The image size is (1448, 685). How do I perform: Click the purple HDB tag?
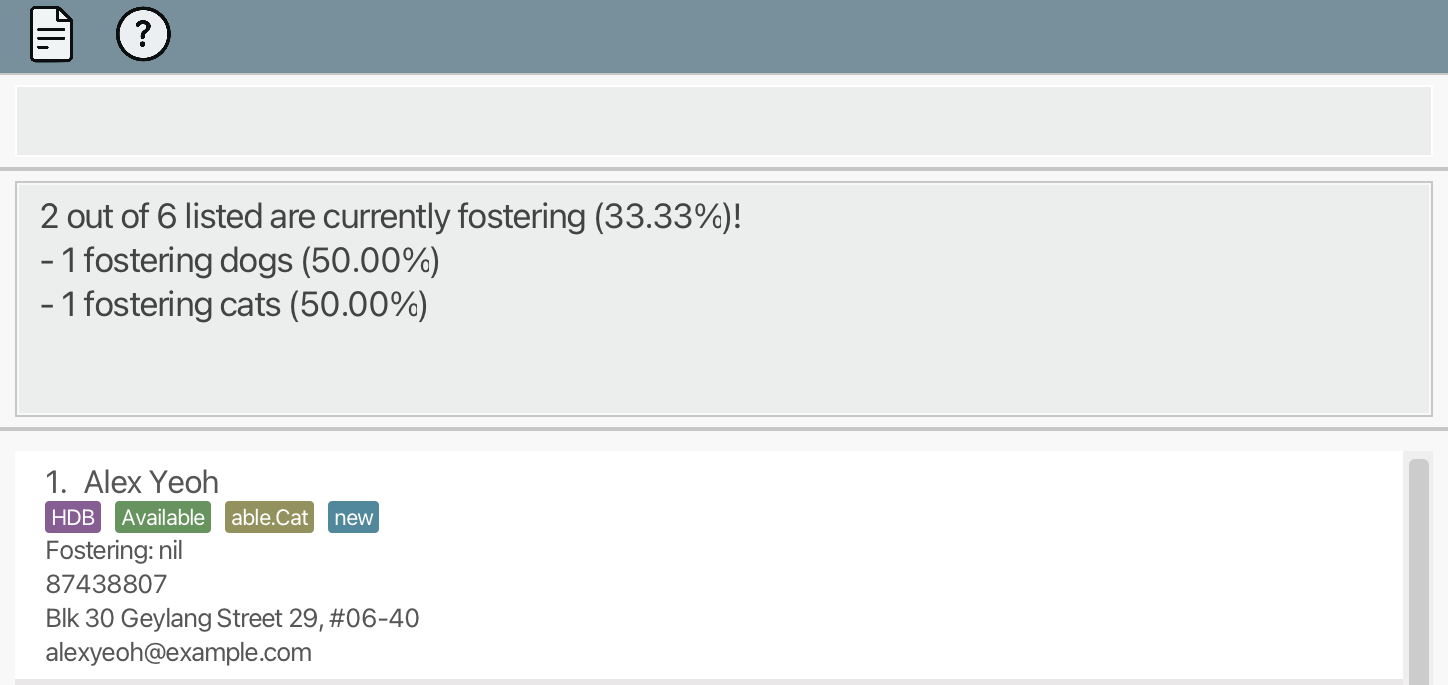coord(73,517)
